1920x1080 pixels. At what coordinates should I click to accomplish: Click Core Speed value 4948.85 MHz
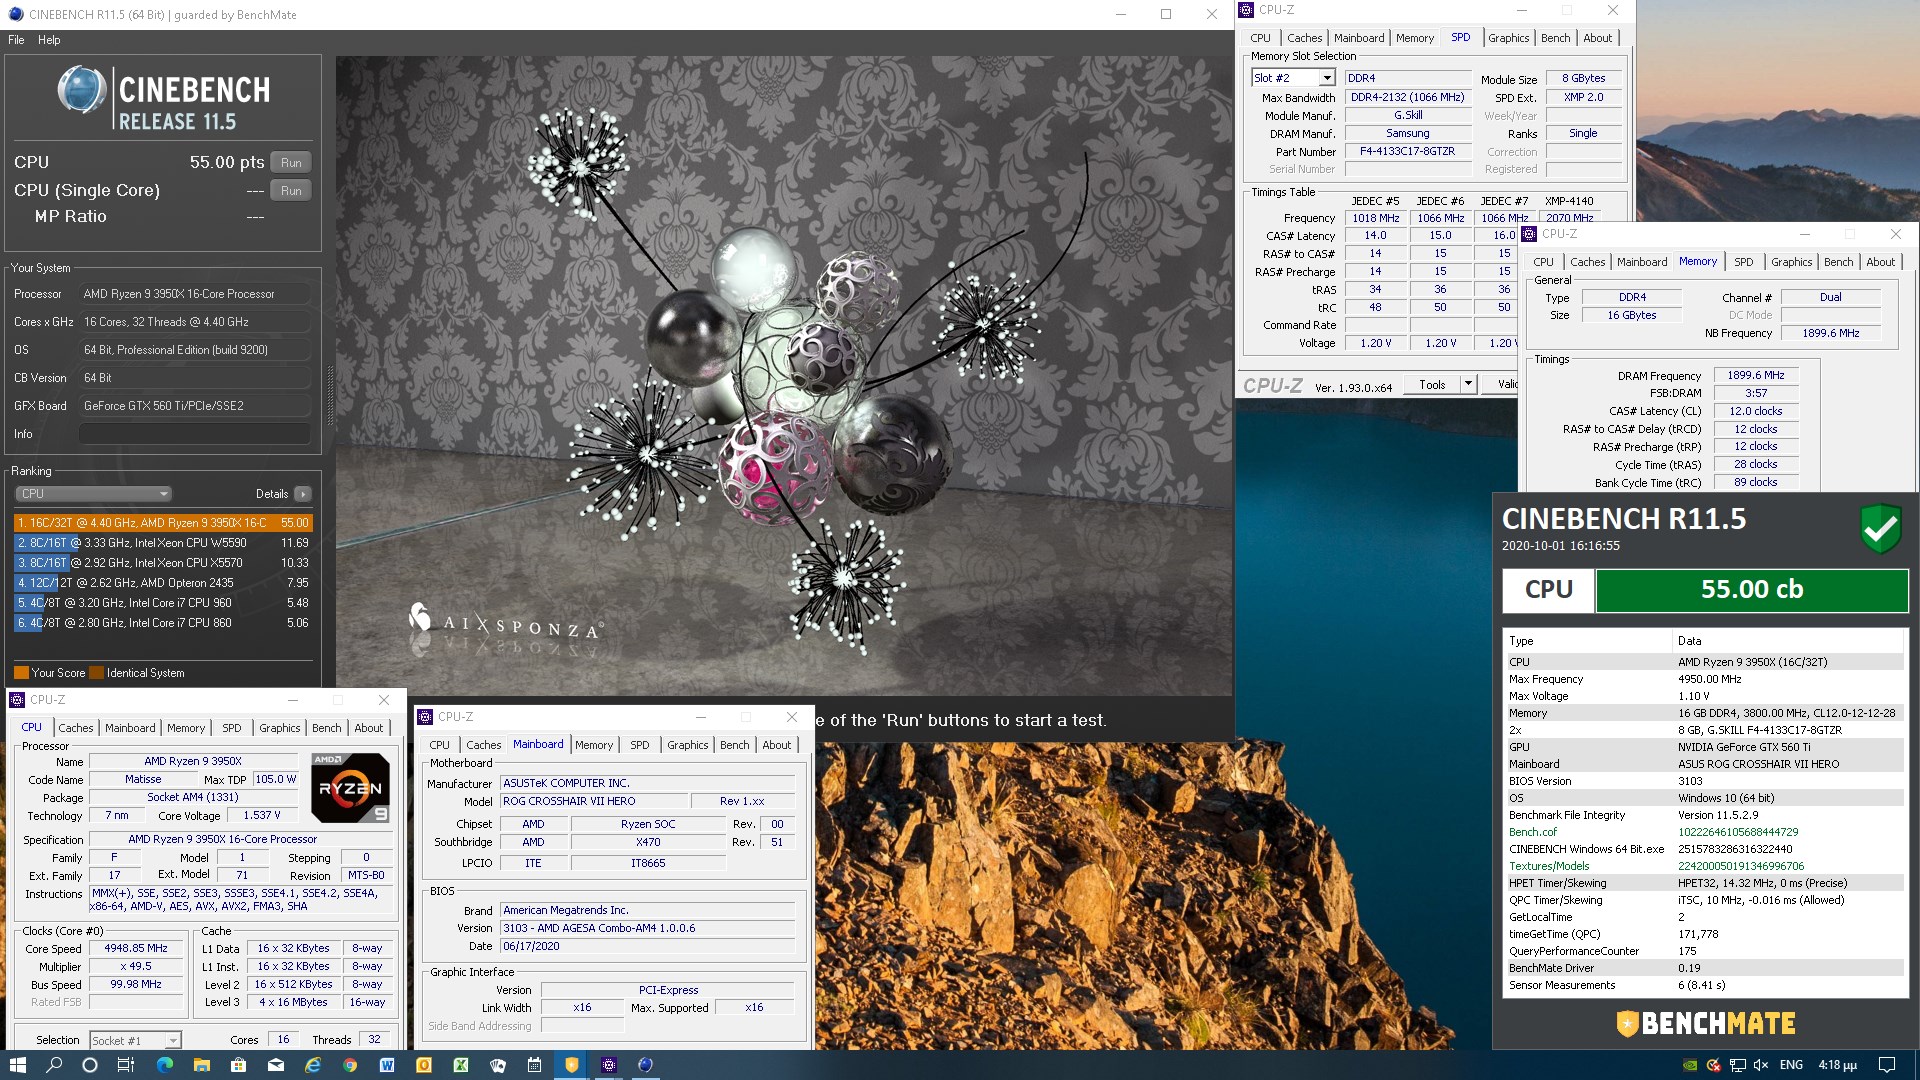click(136, 948)
